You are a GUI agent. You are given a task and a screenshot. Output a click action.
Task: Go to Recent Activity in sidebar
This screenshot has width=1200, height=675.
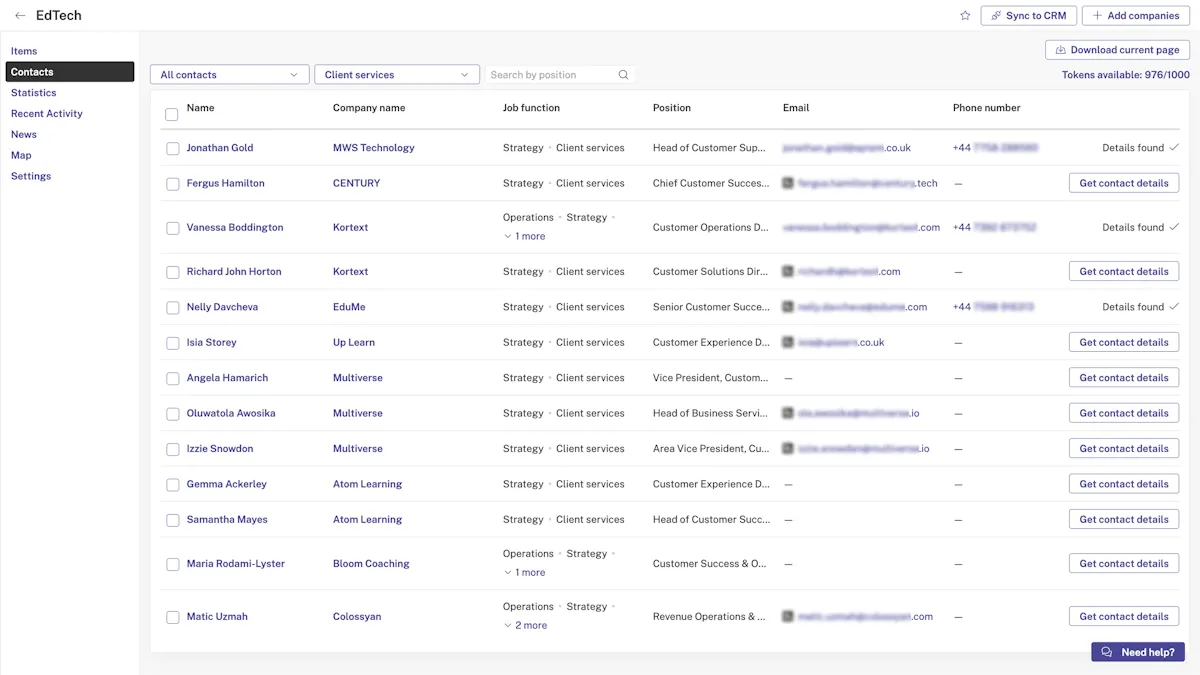[47, 114]
